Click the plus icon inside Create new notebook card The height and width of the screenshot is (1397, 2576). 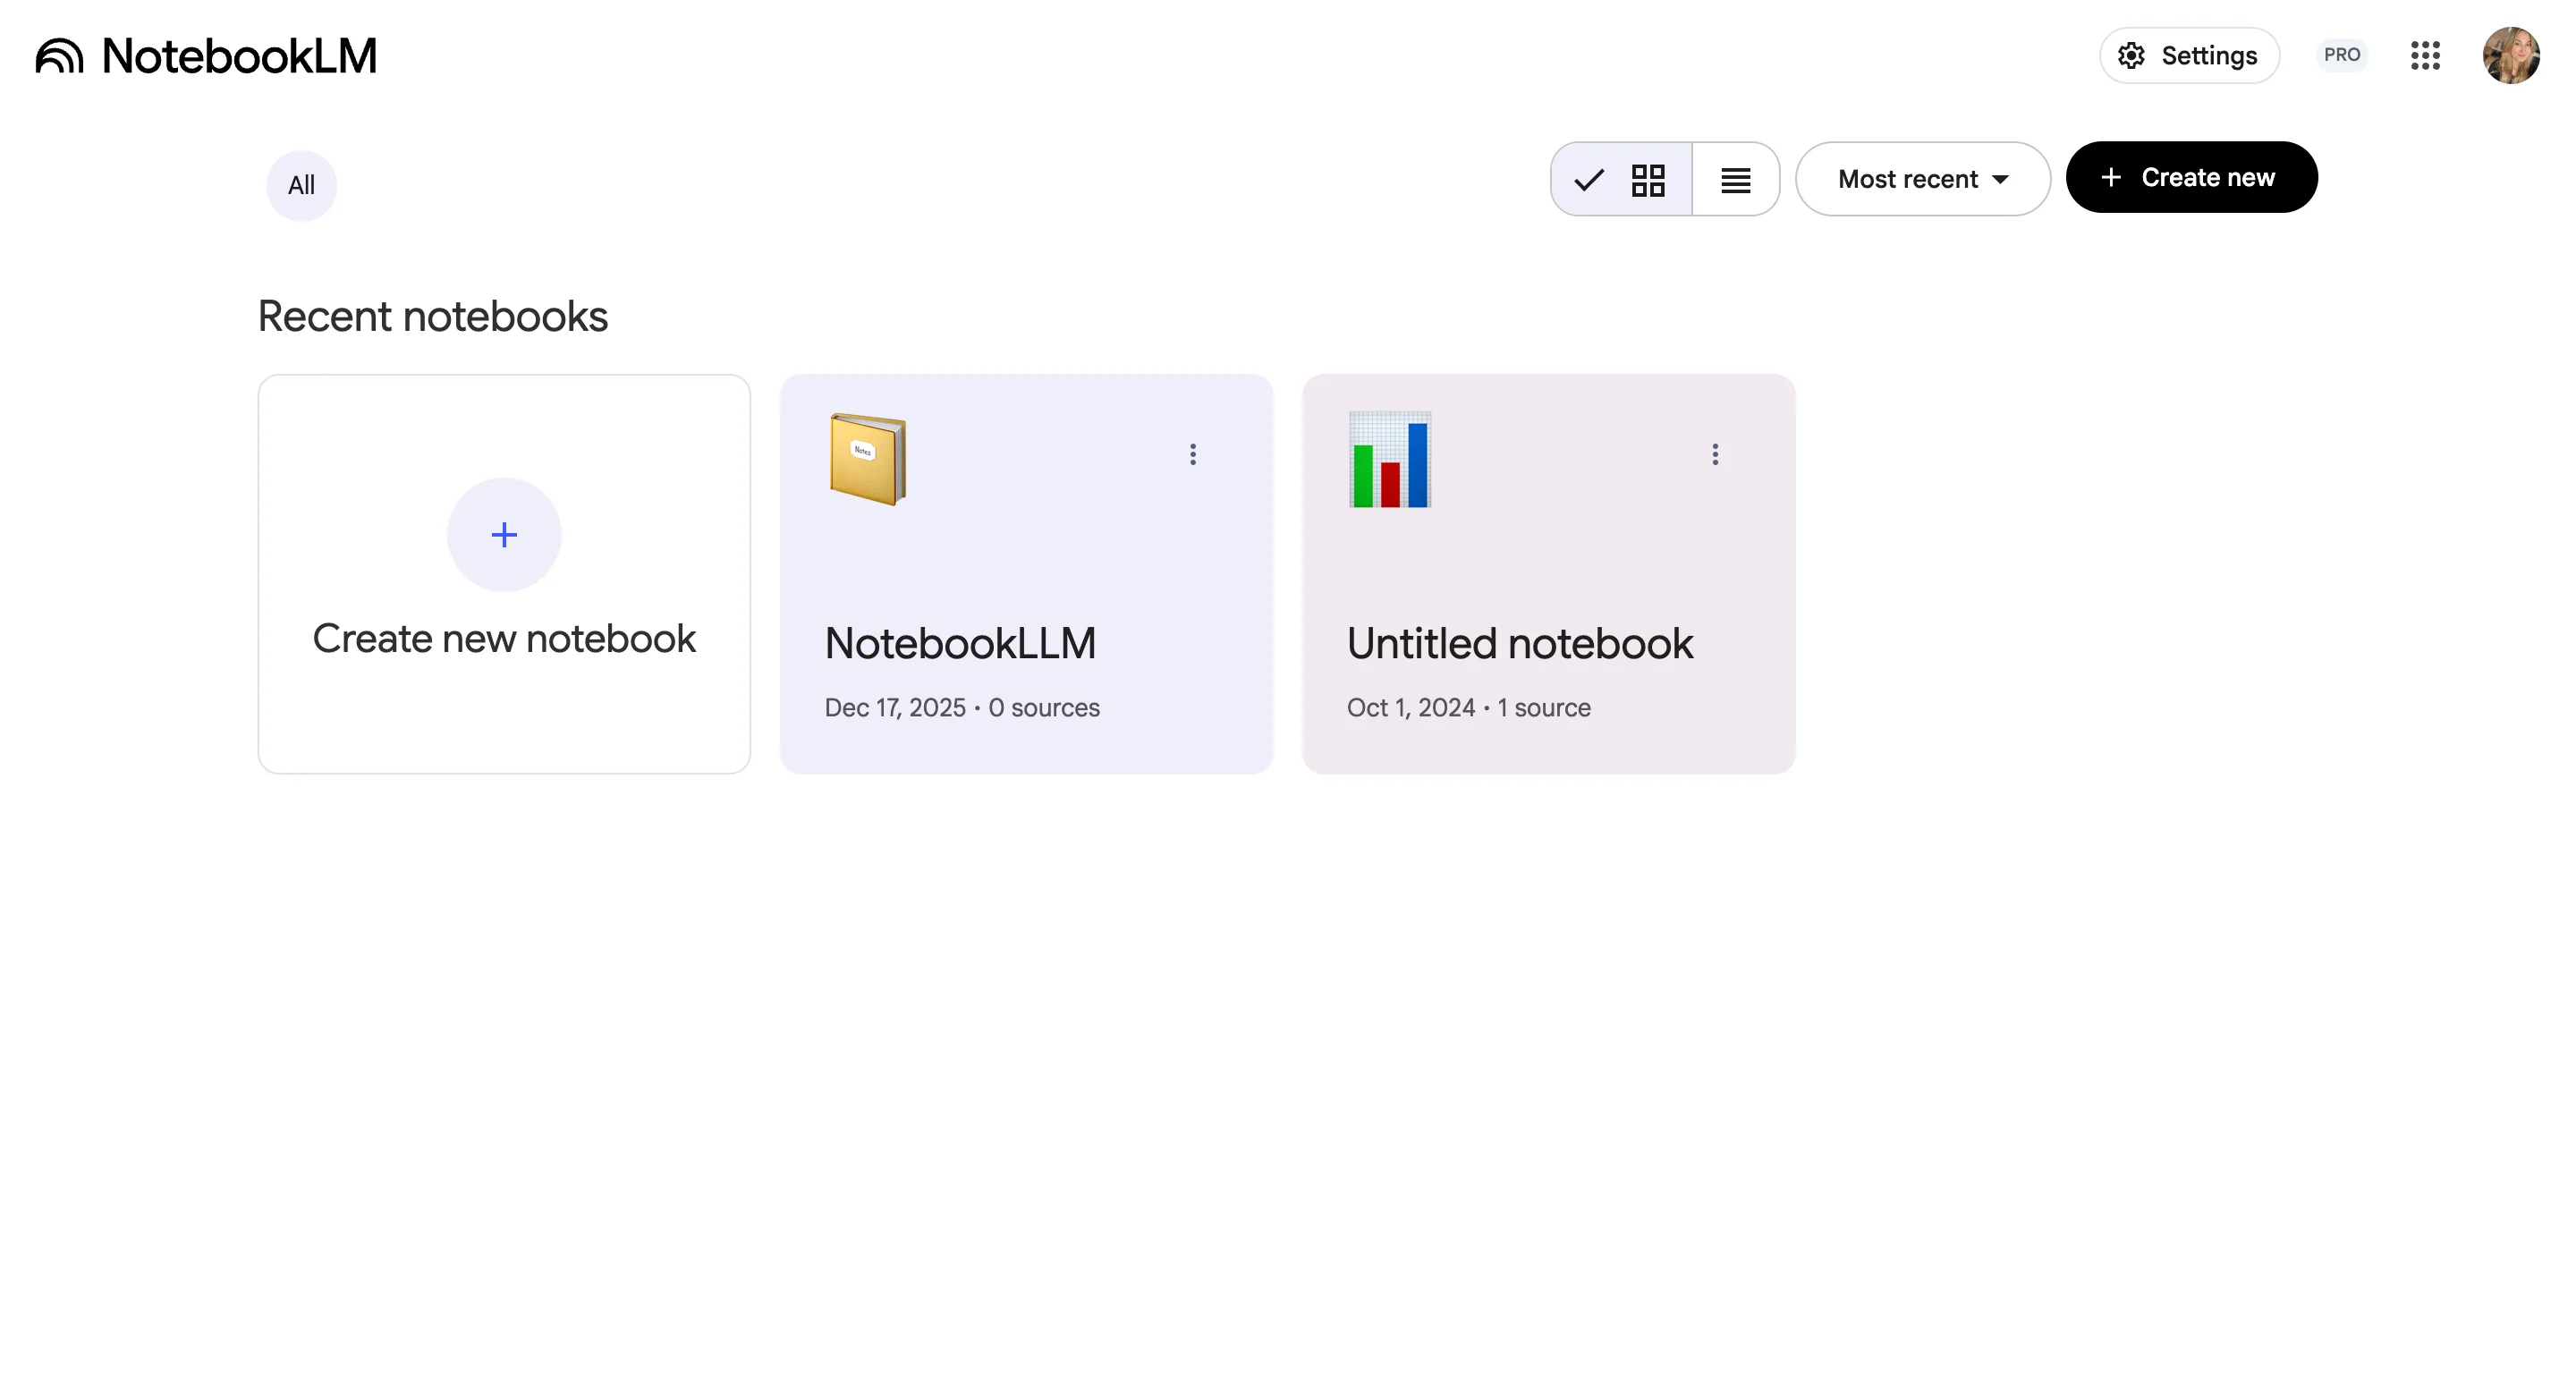tap(503, 534)
